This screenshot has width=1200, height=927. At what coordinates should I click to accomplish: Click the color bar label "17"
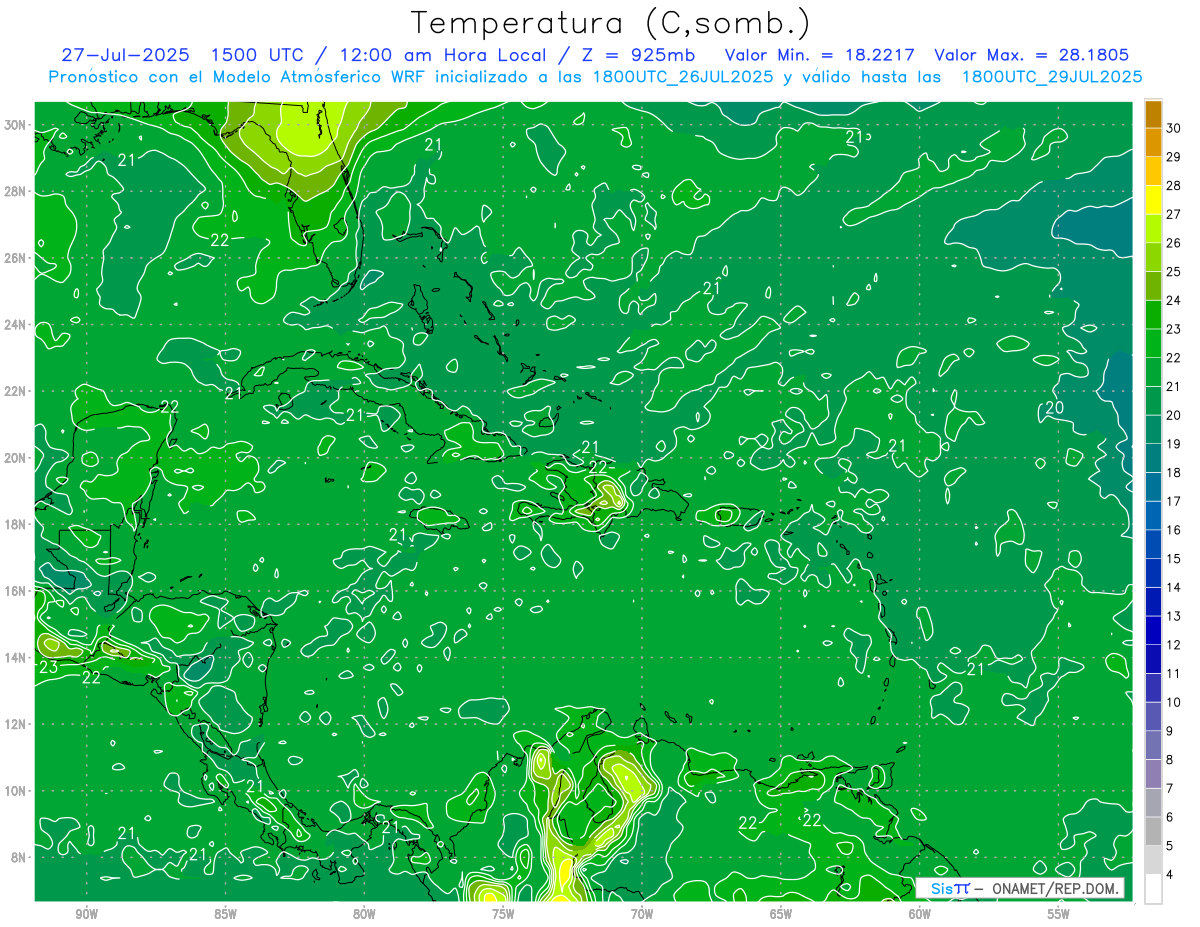coord(1174,501)
